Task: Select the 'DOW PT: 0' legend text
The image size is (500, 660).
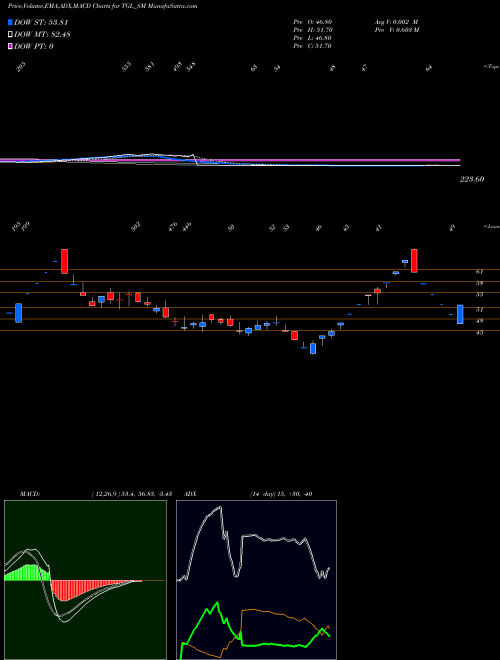Action: pos(34,46)
